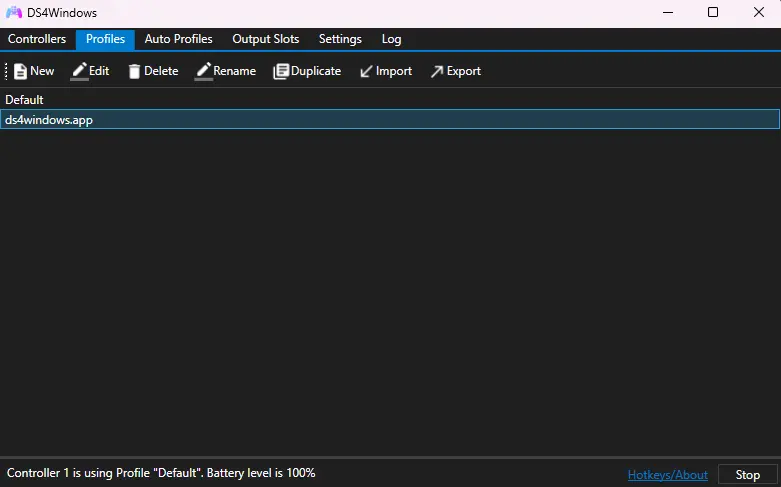Open the Auto Profiles tab
Image resolution: width=781 pixels, height=487 pixels.
(x=178, y=39)
